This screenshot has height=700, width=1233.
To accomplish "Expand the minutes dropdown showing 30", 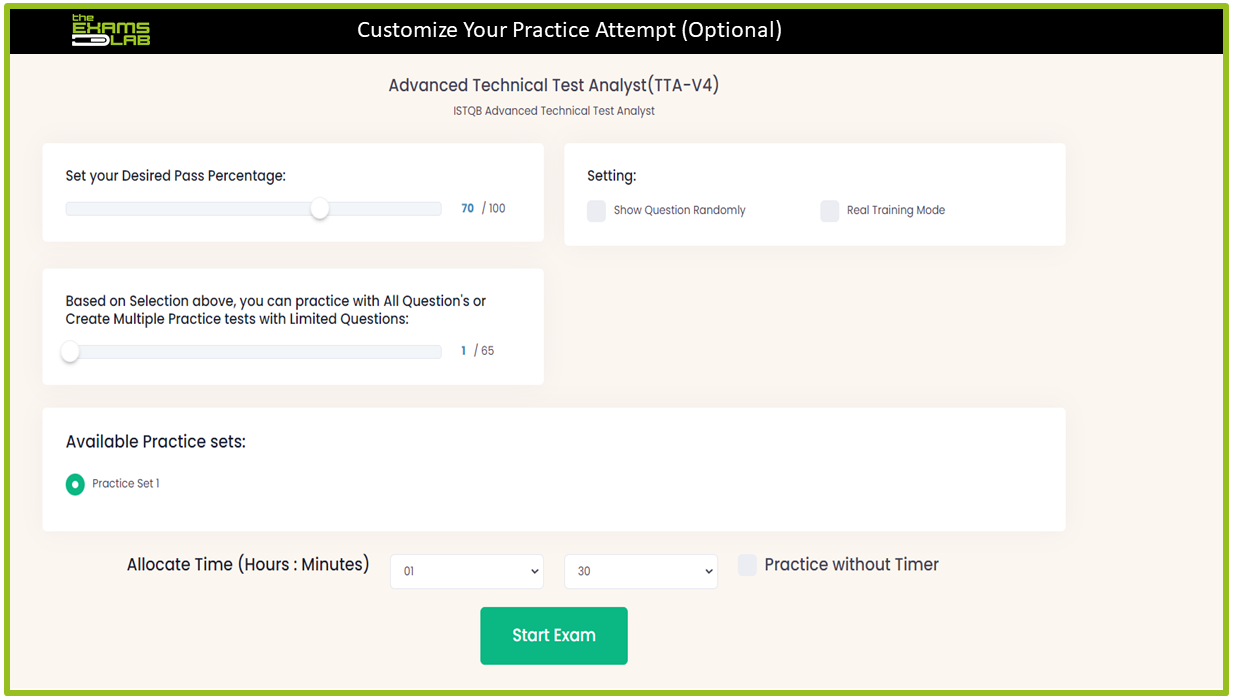I will [641, 571].
